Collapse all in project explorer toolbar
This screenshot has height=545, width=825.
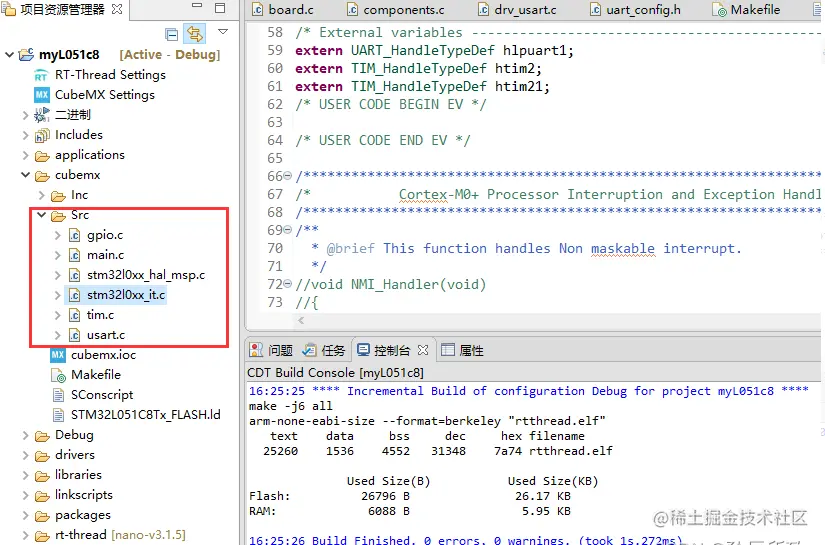[172, 34]
